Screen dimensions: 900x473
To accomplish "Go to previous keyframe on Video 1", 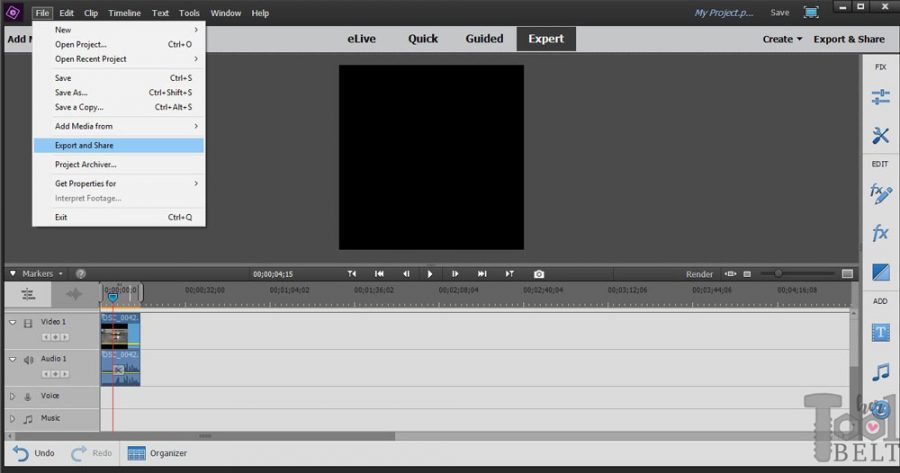I will pyautogui.click(x=45, y=337).
